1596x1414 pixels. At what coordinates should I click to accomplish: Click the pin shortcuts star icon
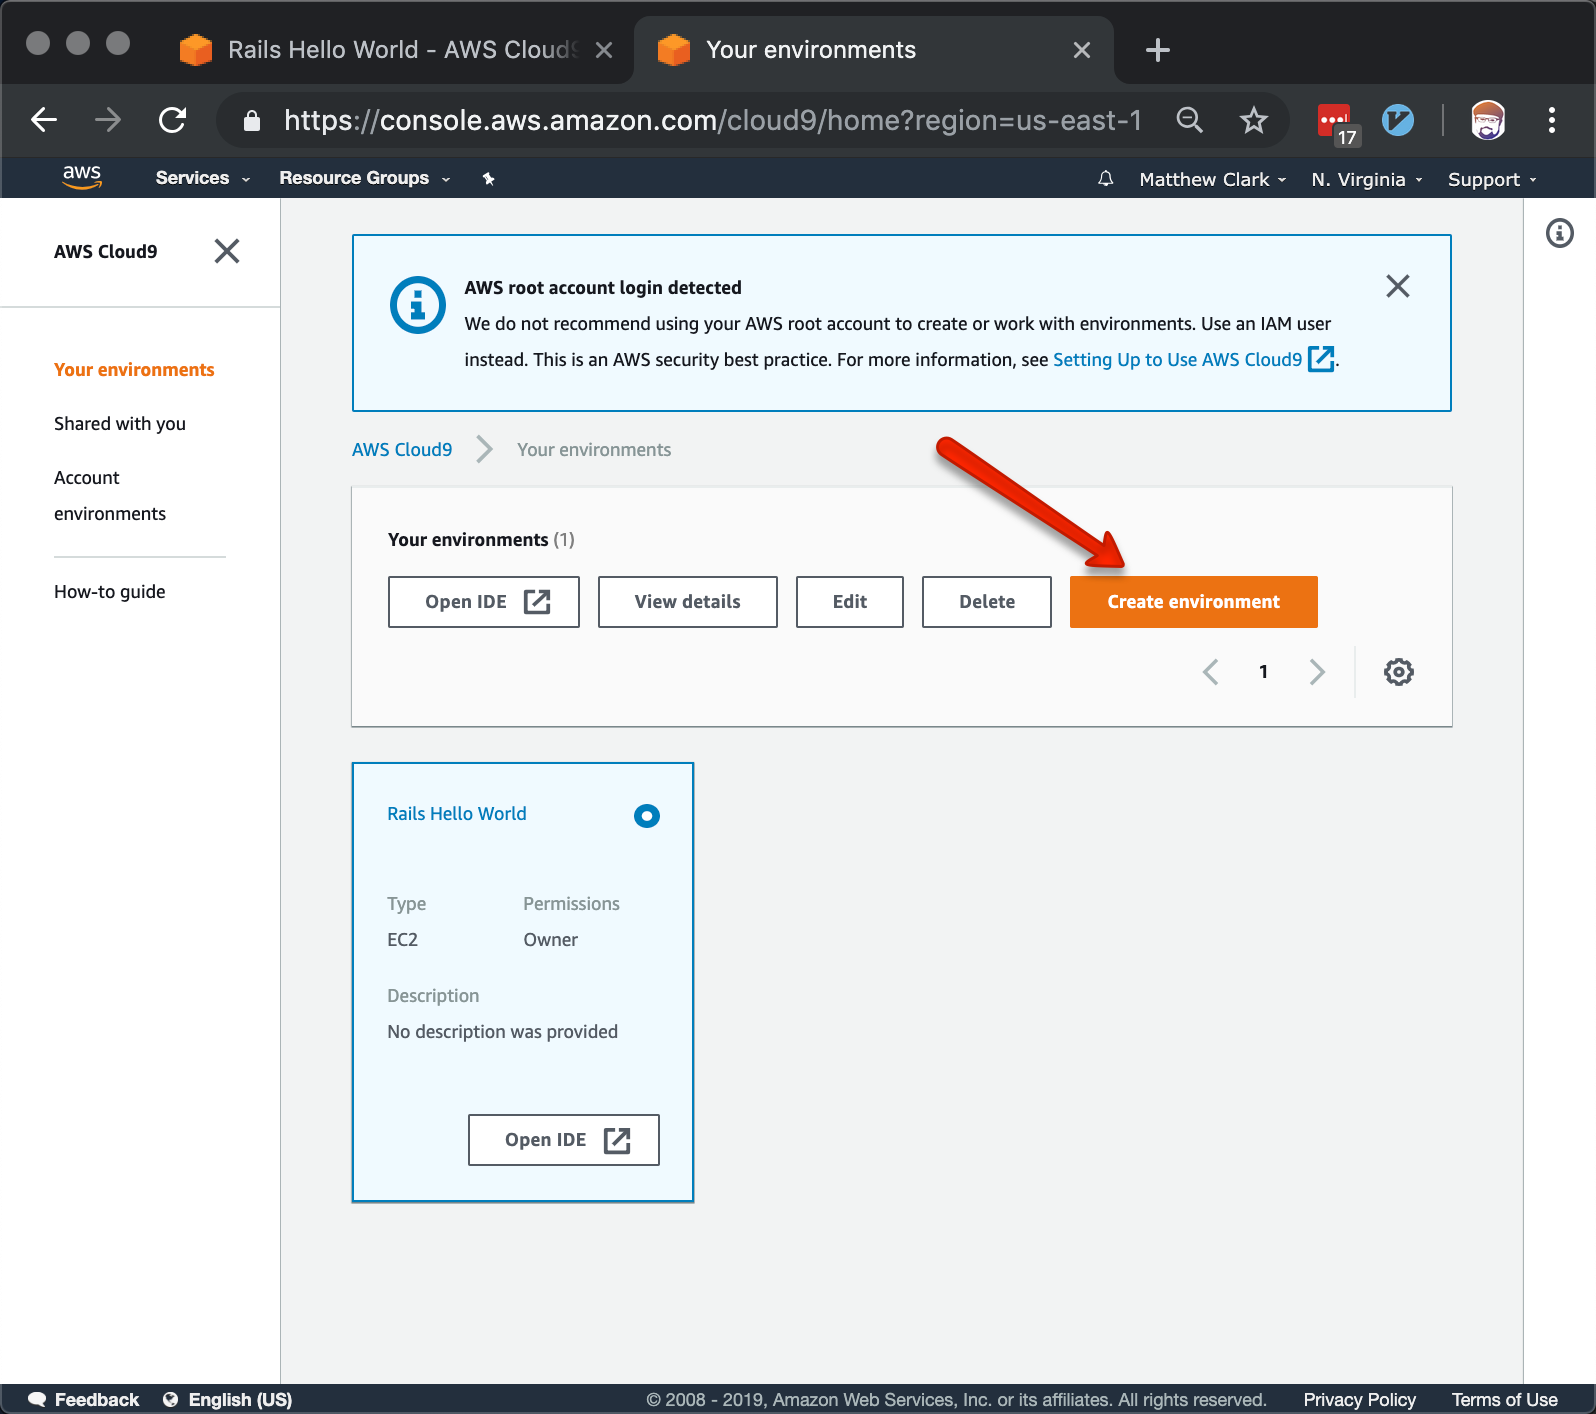(x=488, y=179)
